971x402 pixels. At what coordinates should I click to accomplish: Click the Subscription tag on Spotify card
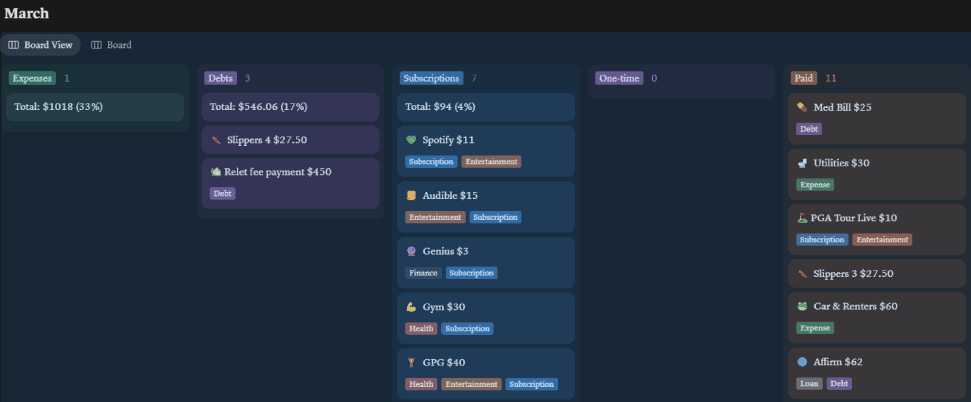(431, 162)
